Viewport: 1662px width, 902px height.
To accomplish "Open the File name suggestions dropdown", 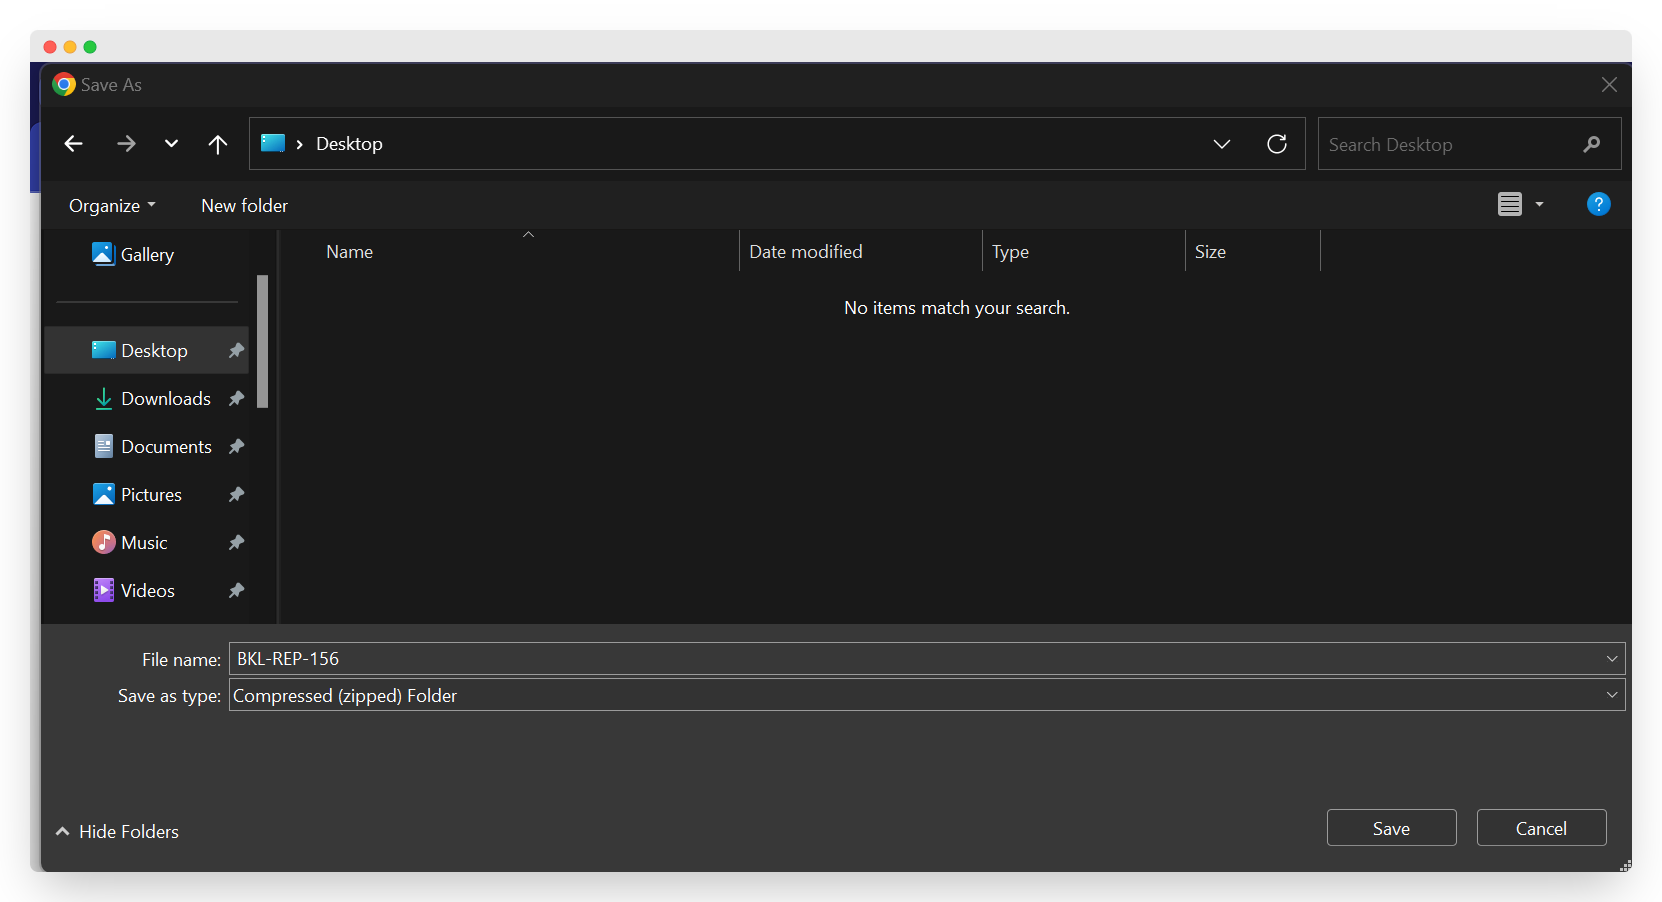I will (x=1611, y=659).
